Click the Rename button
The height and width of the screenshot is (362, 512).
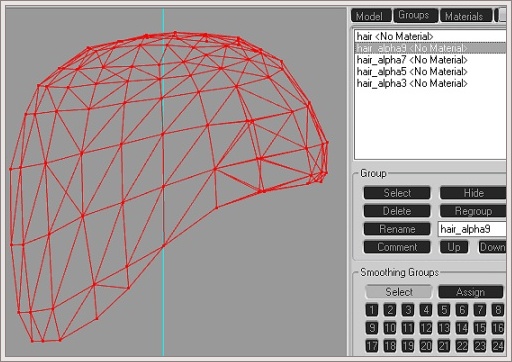coord(397,229)
